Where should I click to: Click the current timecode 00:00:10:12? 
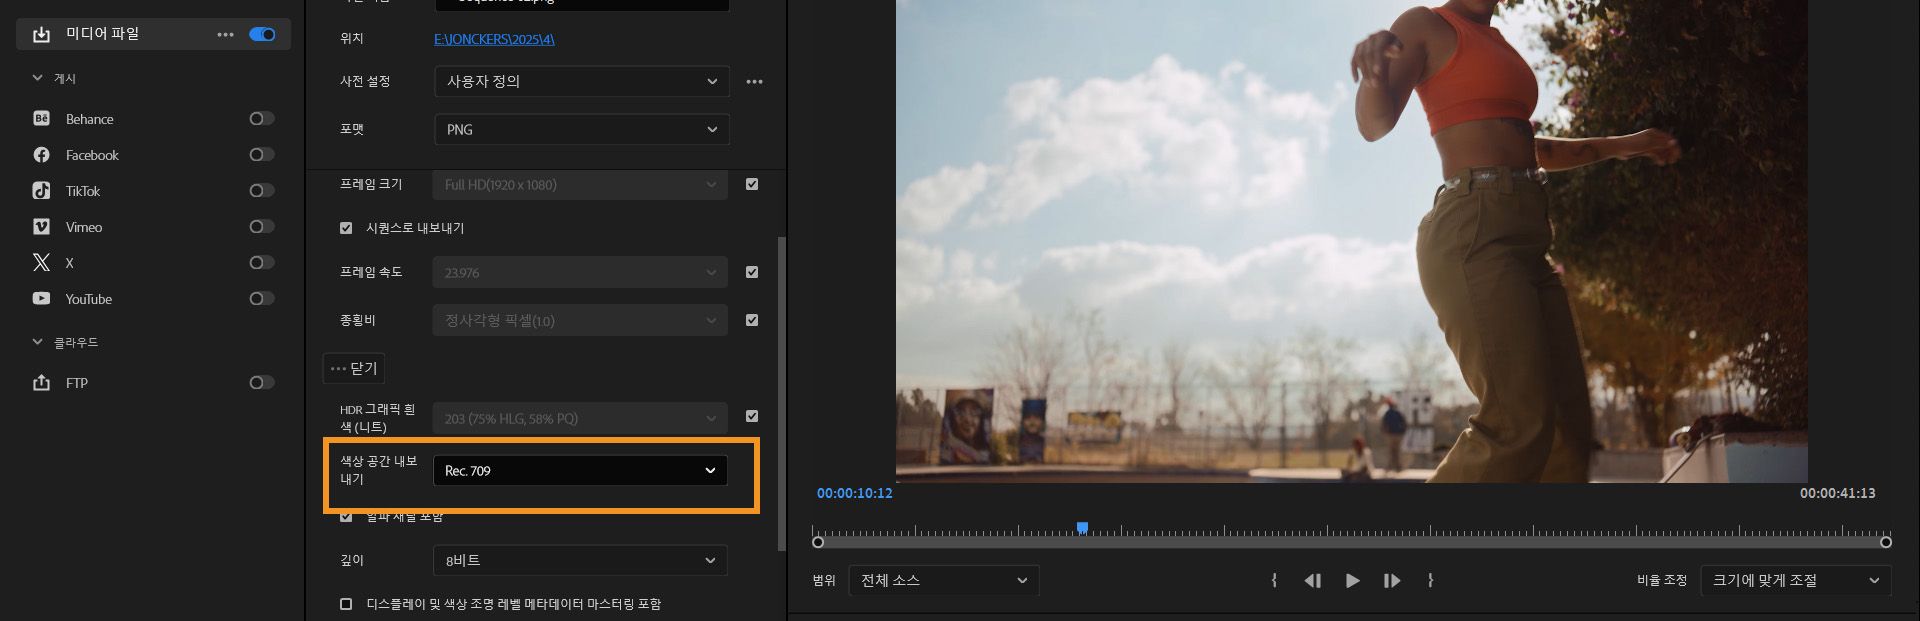click(854, 493)
